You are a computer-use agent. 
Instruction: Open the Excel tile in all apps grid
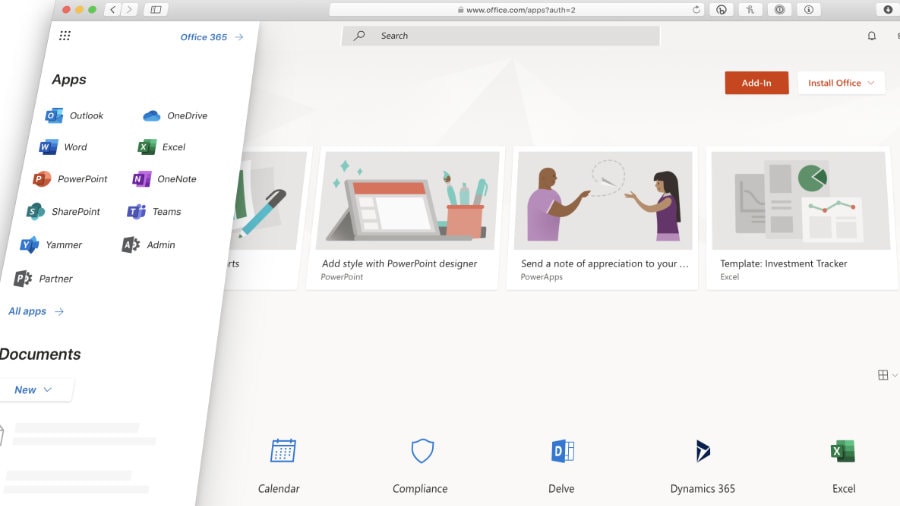coord(843,466)
